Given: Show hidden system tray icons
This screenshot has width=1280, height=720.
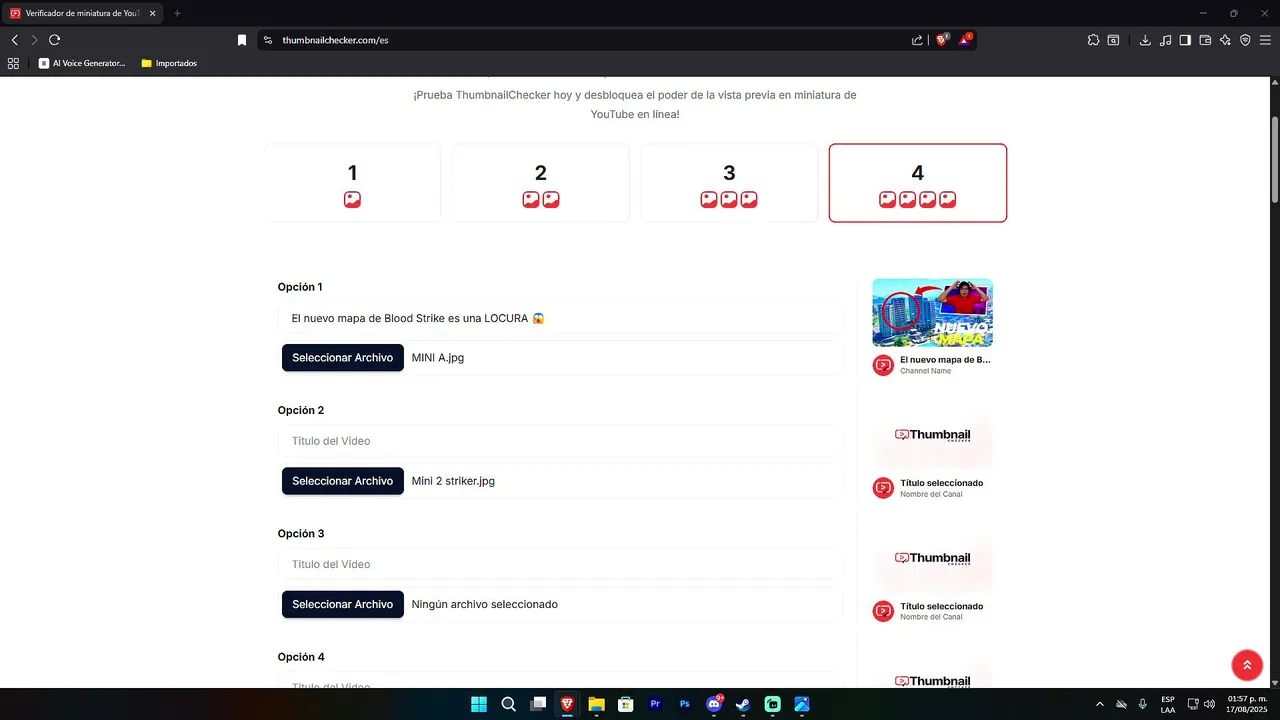Looking at the screenshot, I should coord(1100,704).
